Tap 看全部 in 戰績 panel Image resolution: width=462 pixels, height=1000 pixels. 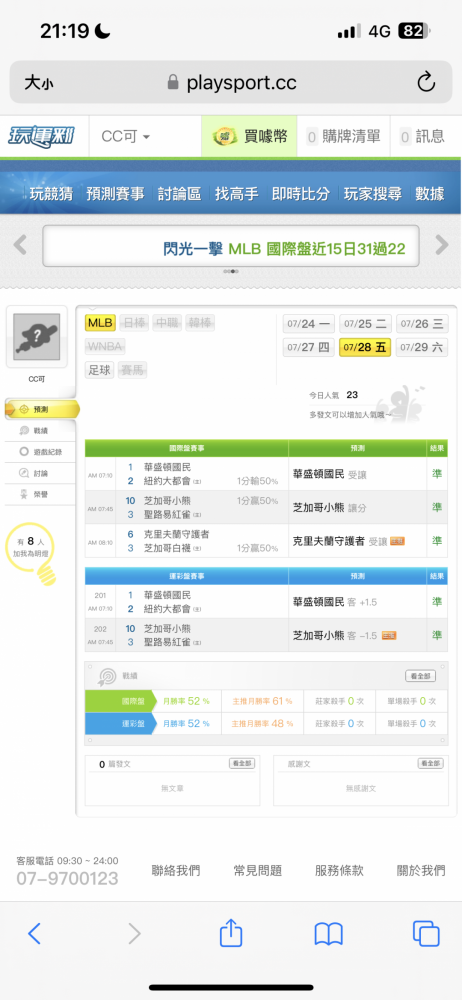click(x=421, y=676)
